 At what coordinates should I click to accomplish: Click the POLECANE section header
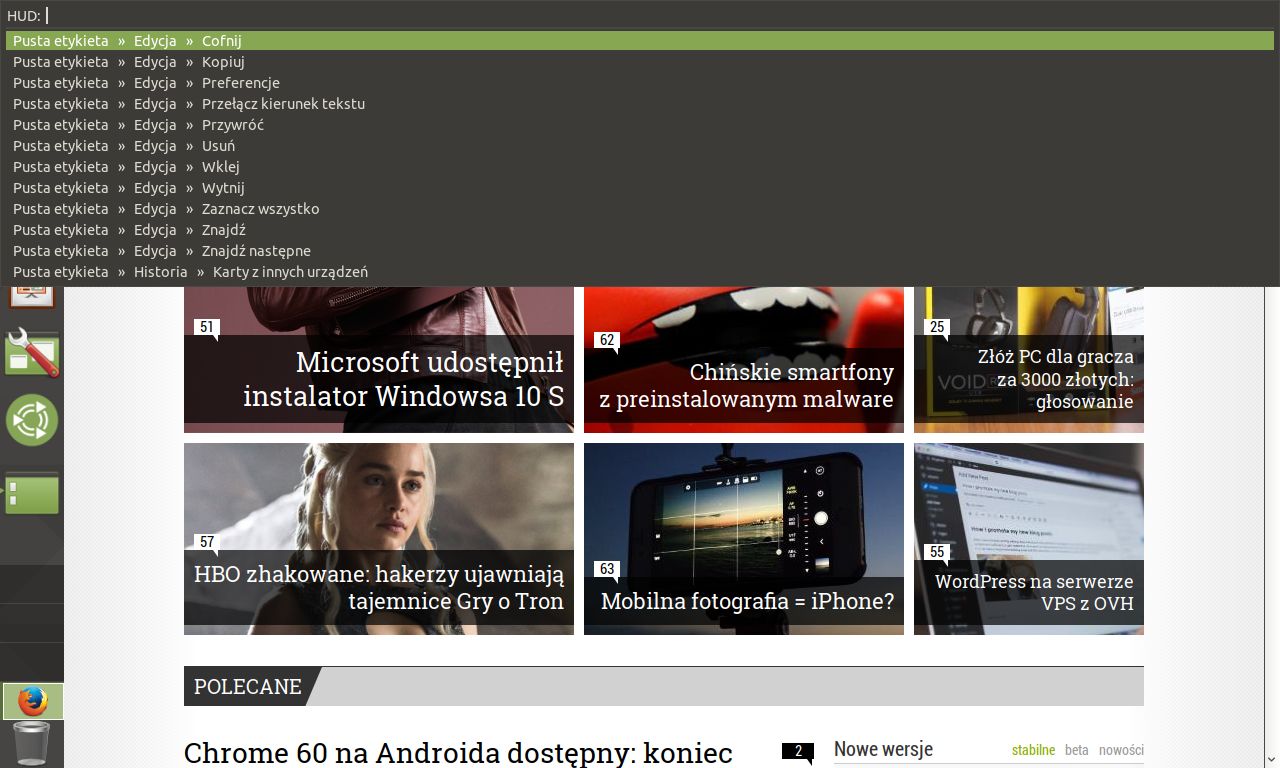248,686
